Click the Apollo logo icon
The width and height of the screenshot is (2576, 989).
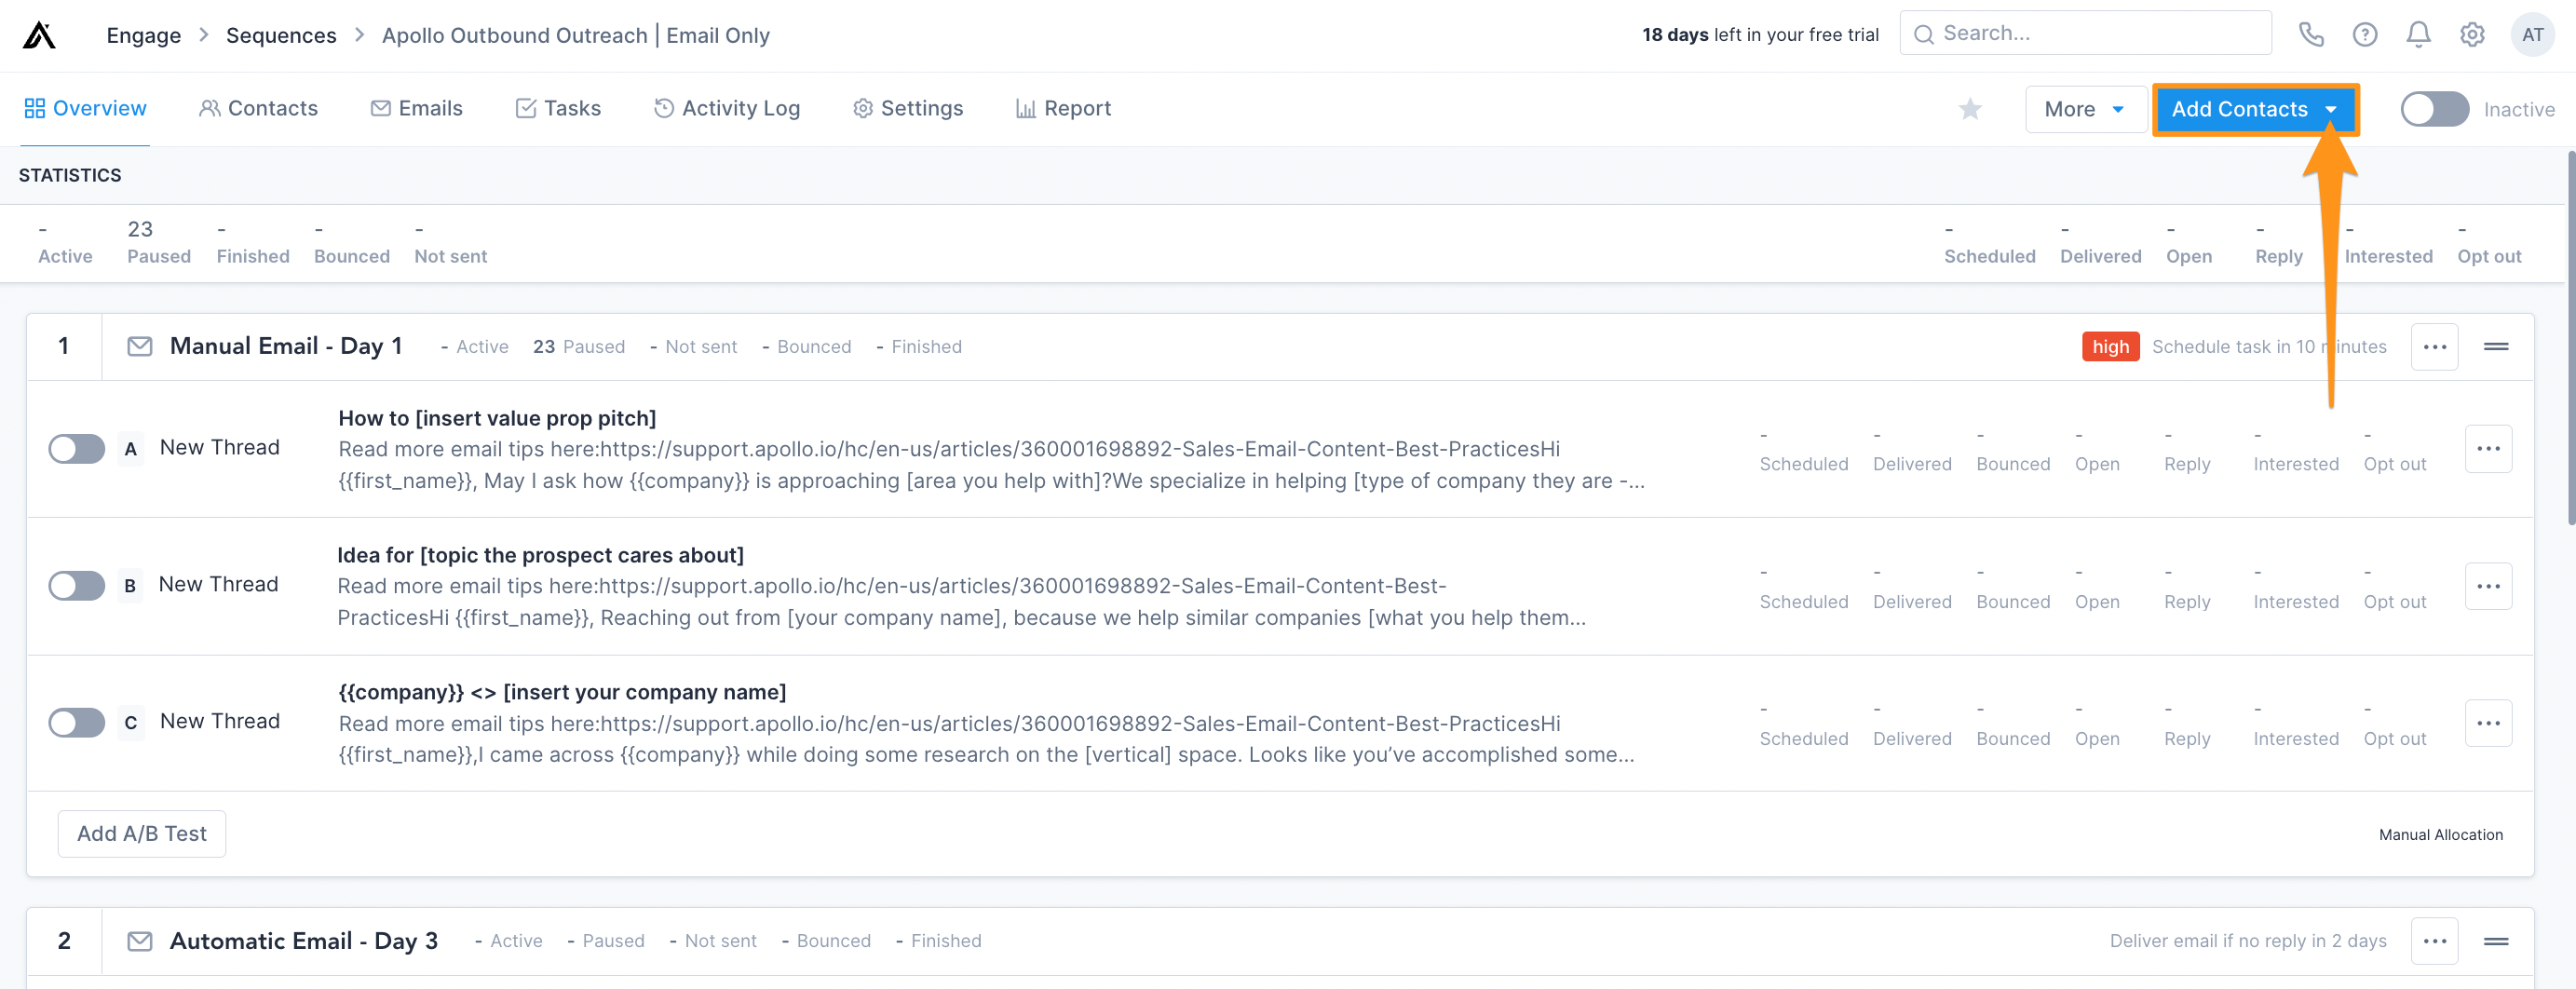[39, 35]
